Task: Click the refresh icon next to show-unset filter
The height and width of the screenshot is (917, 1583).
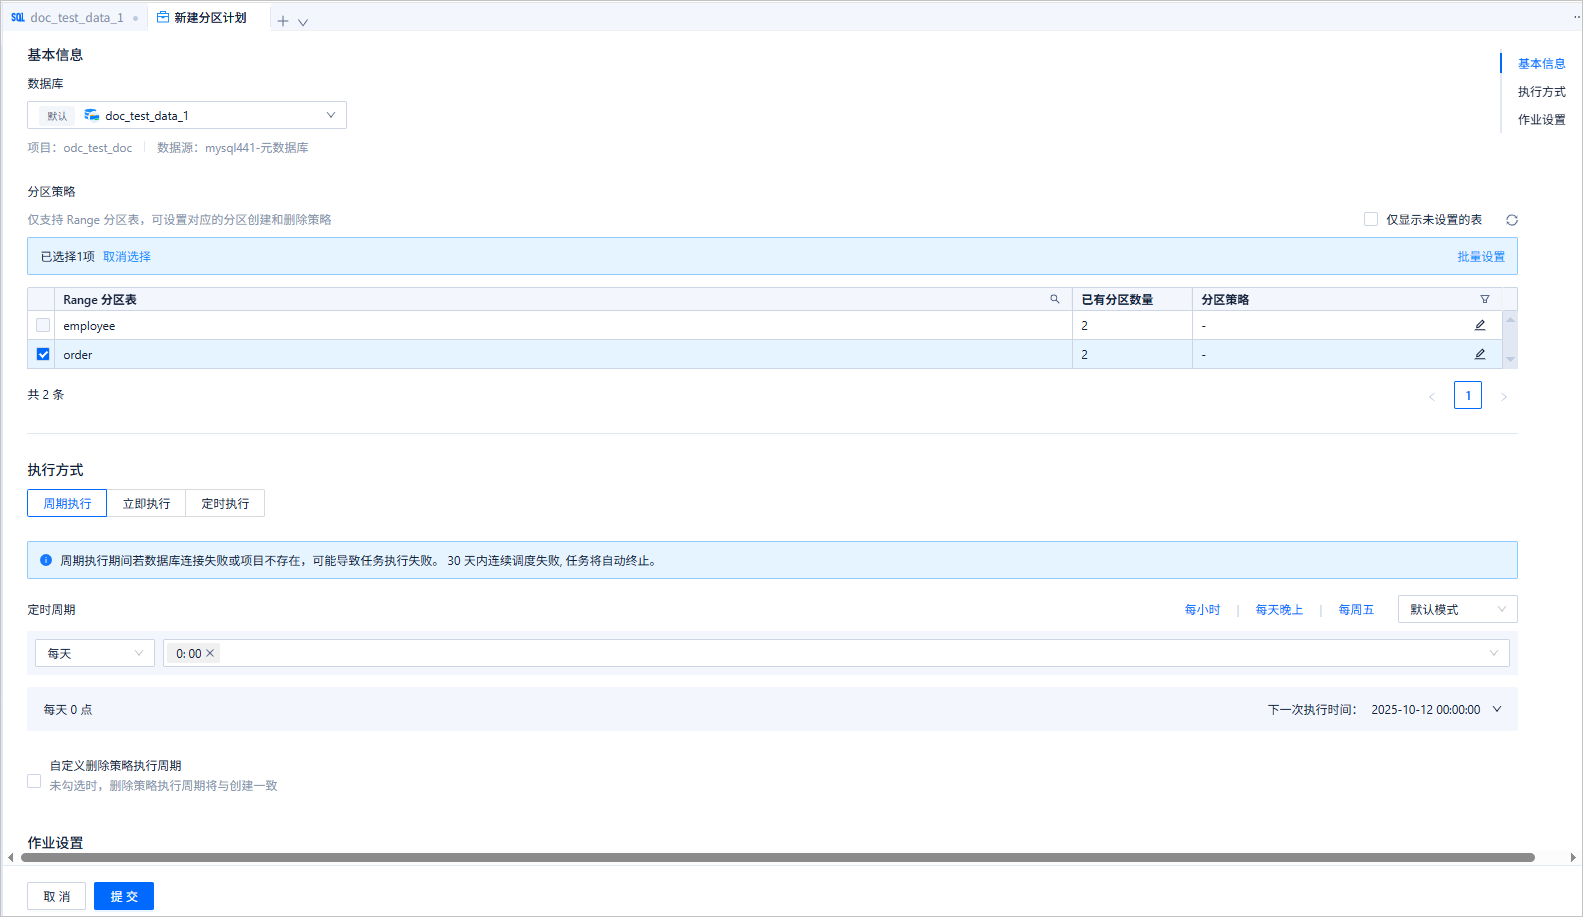Action: click(1512, 220)
